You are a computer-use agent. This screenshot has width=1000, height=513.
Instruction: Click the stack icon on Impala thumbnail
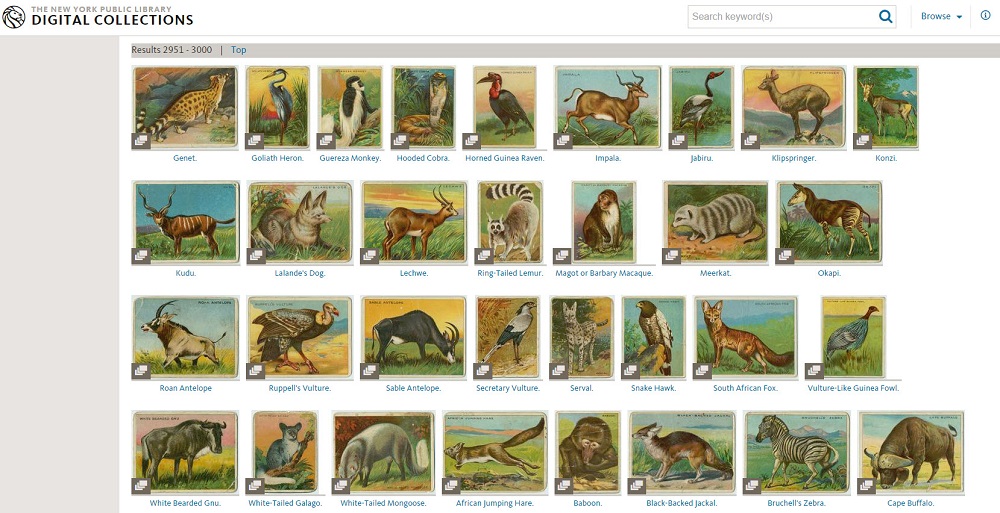coord(563,141)
